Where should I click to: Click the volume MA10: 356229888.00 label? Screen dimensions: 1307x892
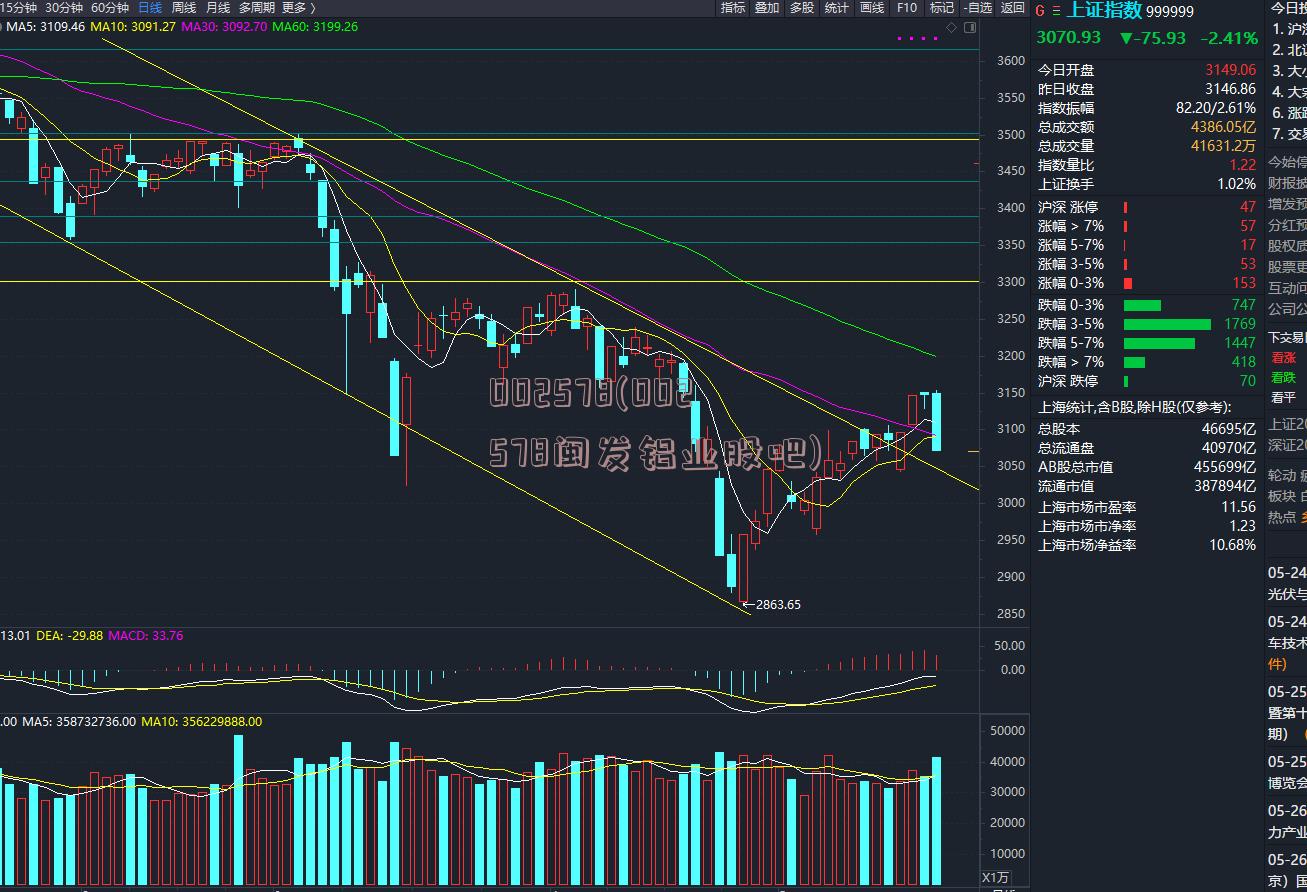click(x=202, y=721)
